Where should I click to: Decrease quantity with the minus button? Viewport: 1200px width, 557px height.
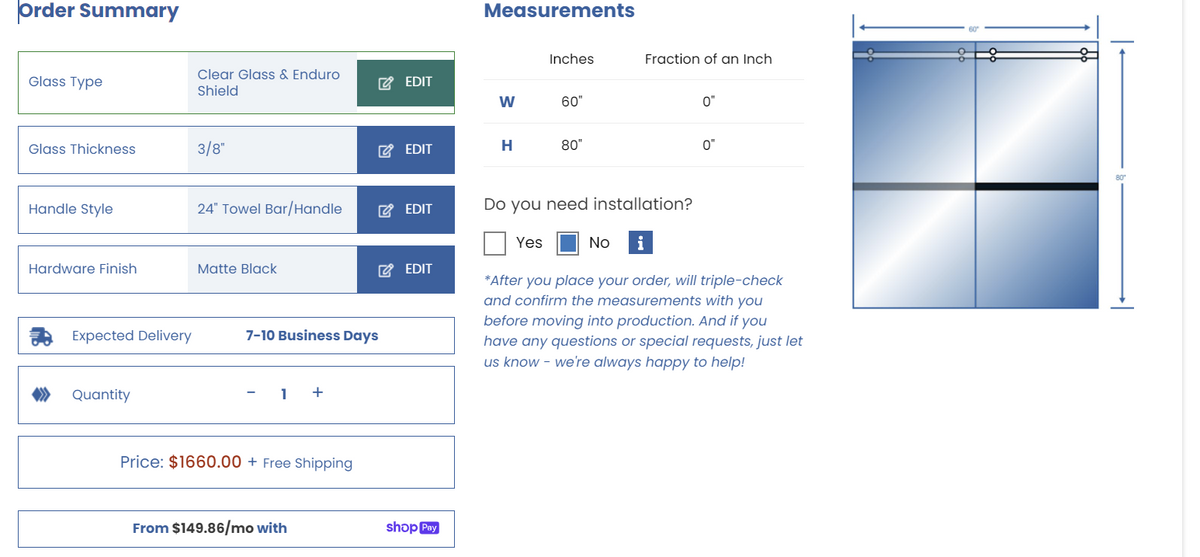coord(250,393)
